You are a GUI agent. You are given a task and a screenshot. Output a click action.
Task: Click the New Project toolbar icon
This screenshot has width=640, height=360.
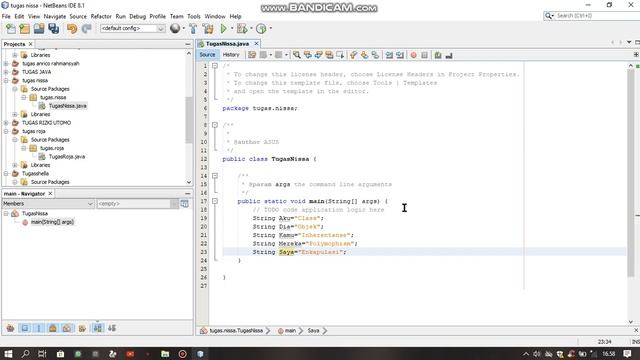pyautogui.click(x=24, y=29)
